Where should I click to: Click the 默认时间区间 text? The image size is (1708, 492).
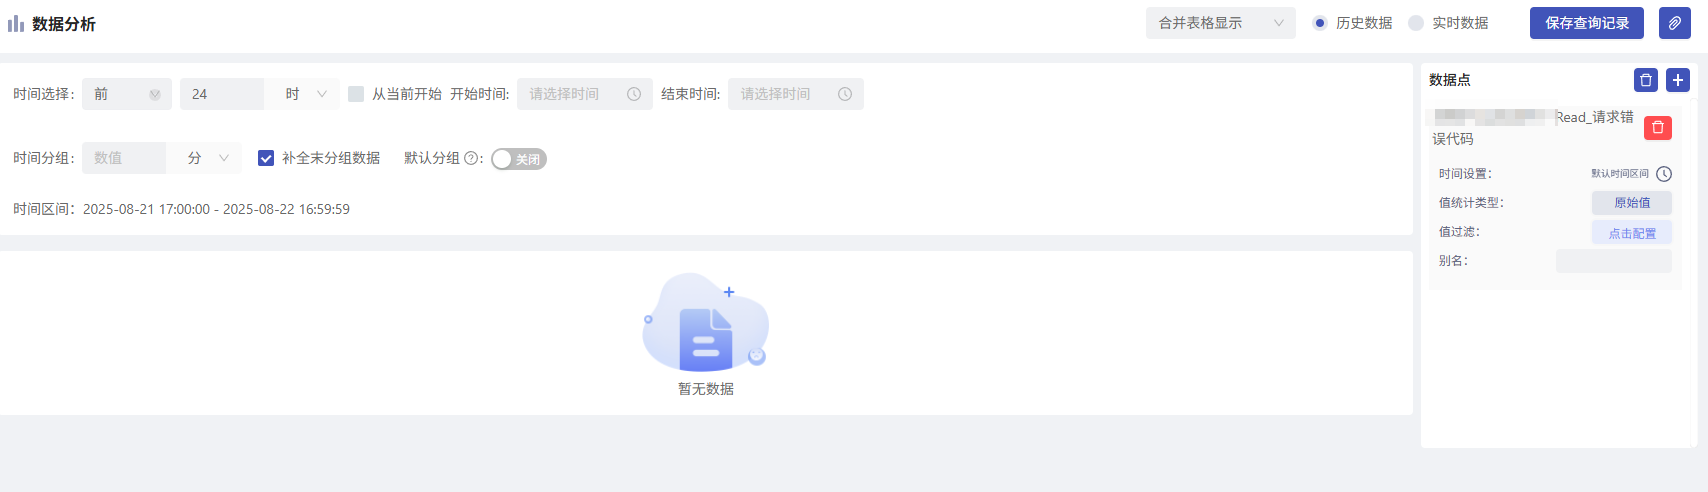click(x=1620, y=174)
